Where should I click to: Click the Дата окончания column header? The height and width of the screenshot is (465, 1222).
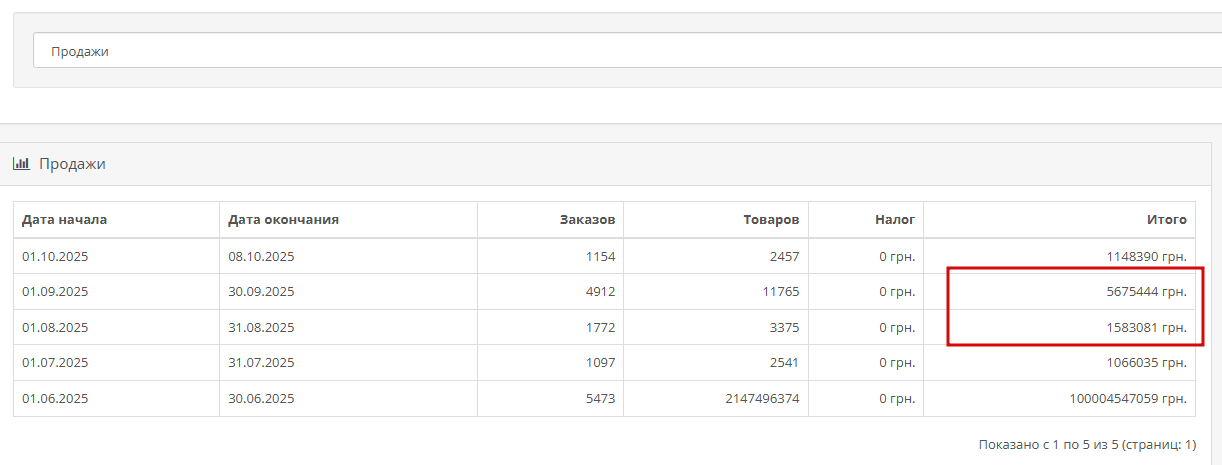pyautogui.click(x=283, y=220)
